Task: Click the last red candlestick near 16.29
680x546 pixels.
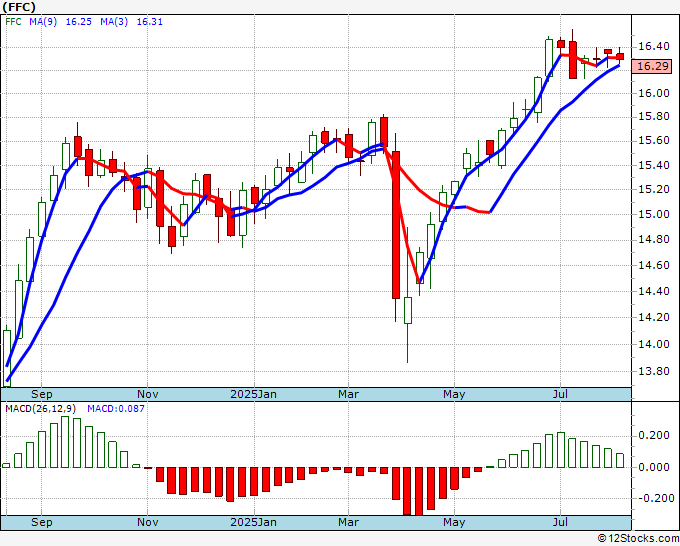Action: (x=620, y=56)
